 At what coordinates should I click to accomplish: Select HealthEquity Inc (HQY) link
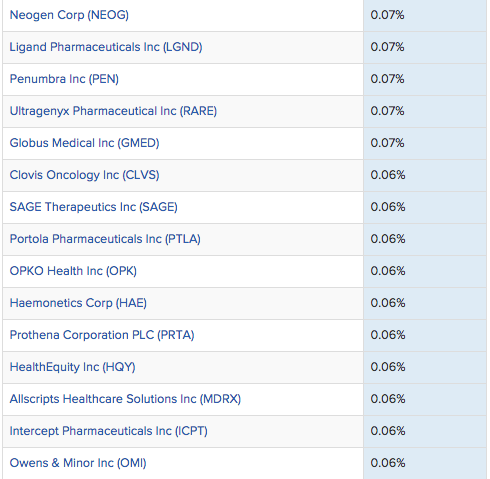click(72, 367)
